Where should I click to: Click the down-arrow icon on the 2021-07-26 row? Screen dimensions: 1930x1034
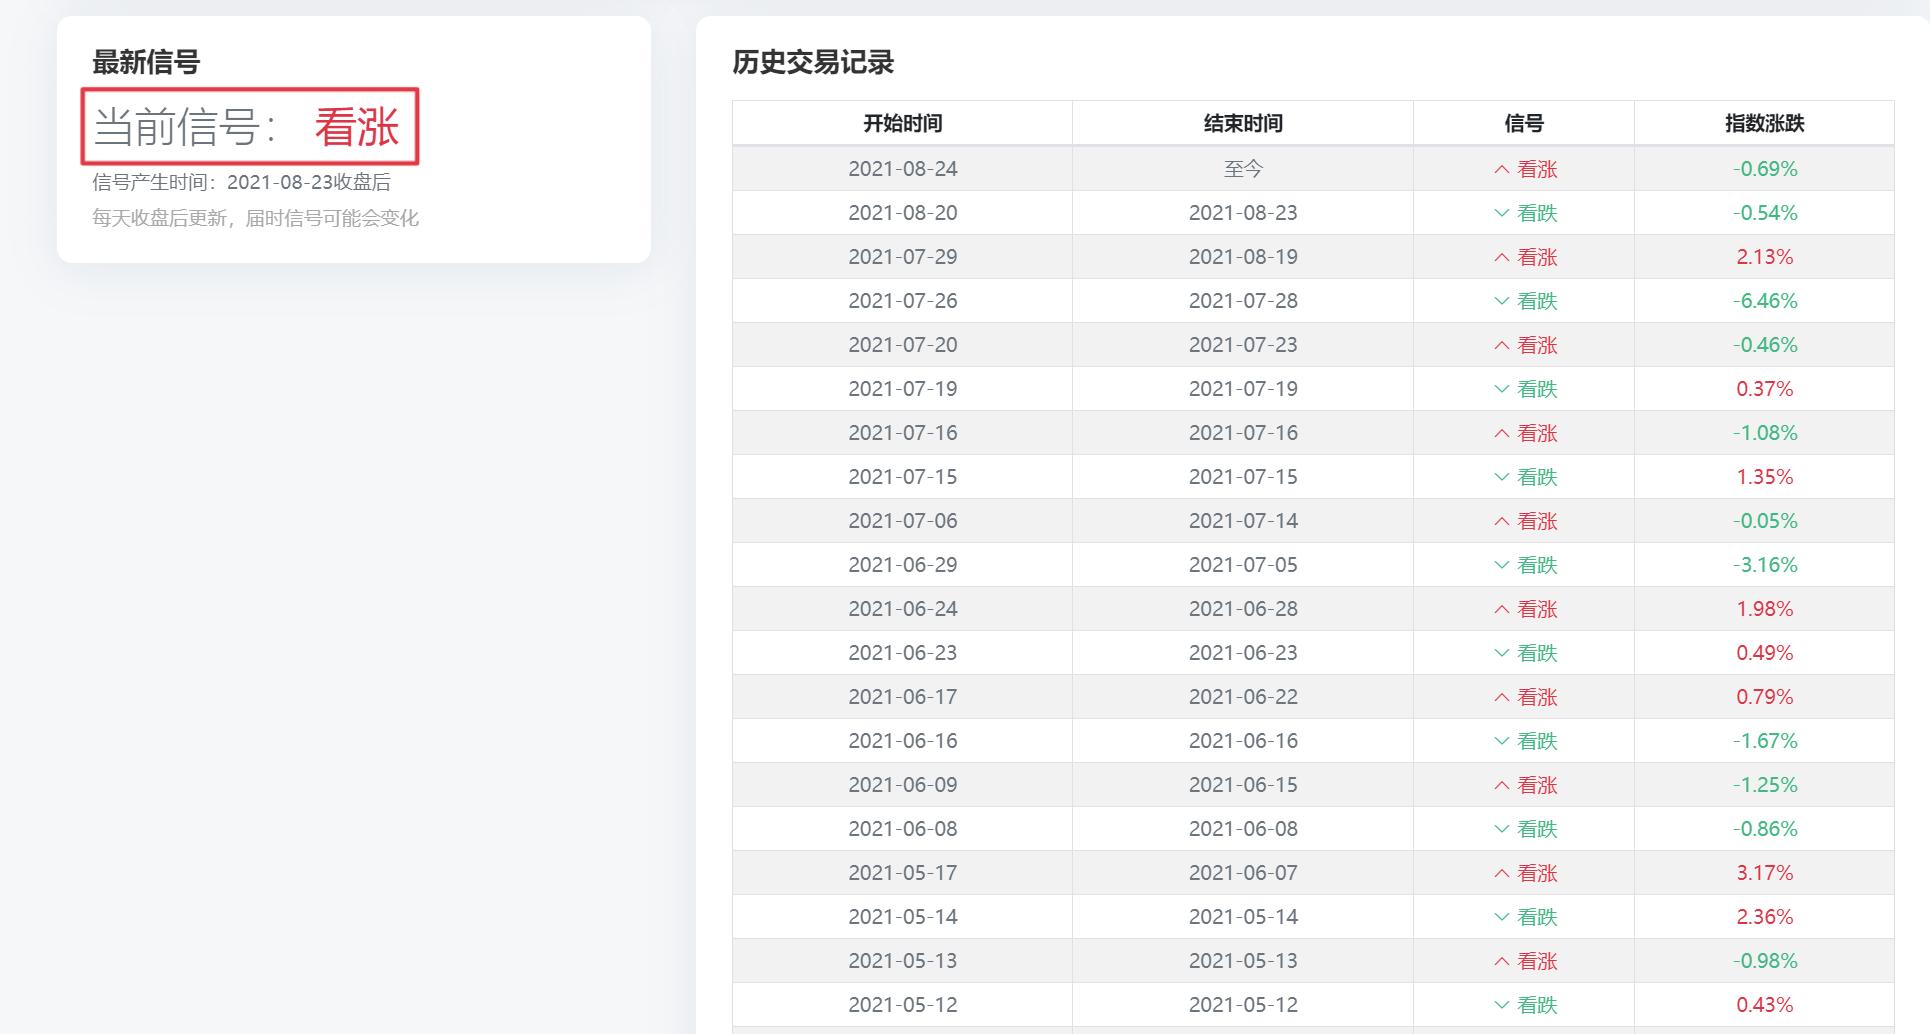[x=1499, y=300]
